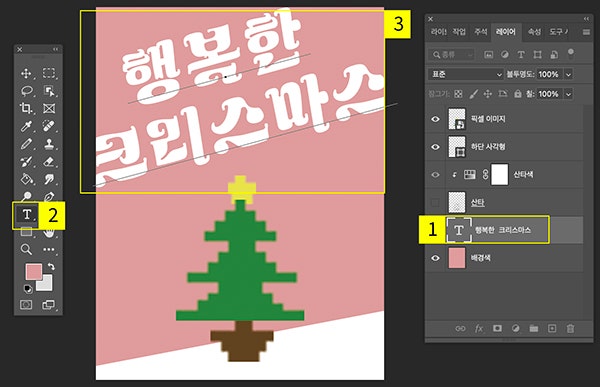This screenshot has width=600, height=387.
Task: Delete the selected layer
Action: (570, 328)
